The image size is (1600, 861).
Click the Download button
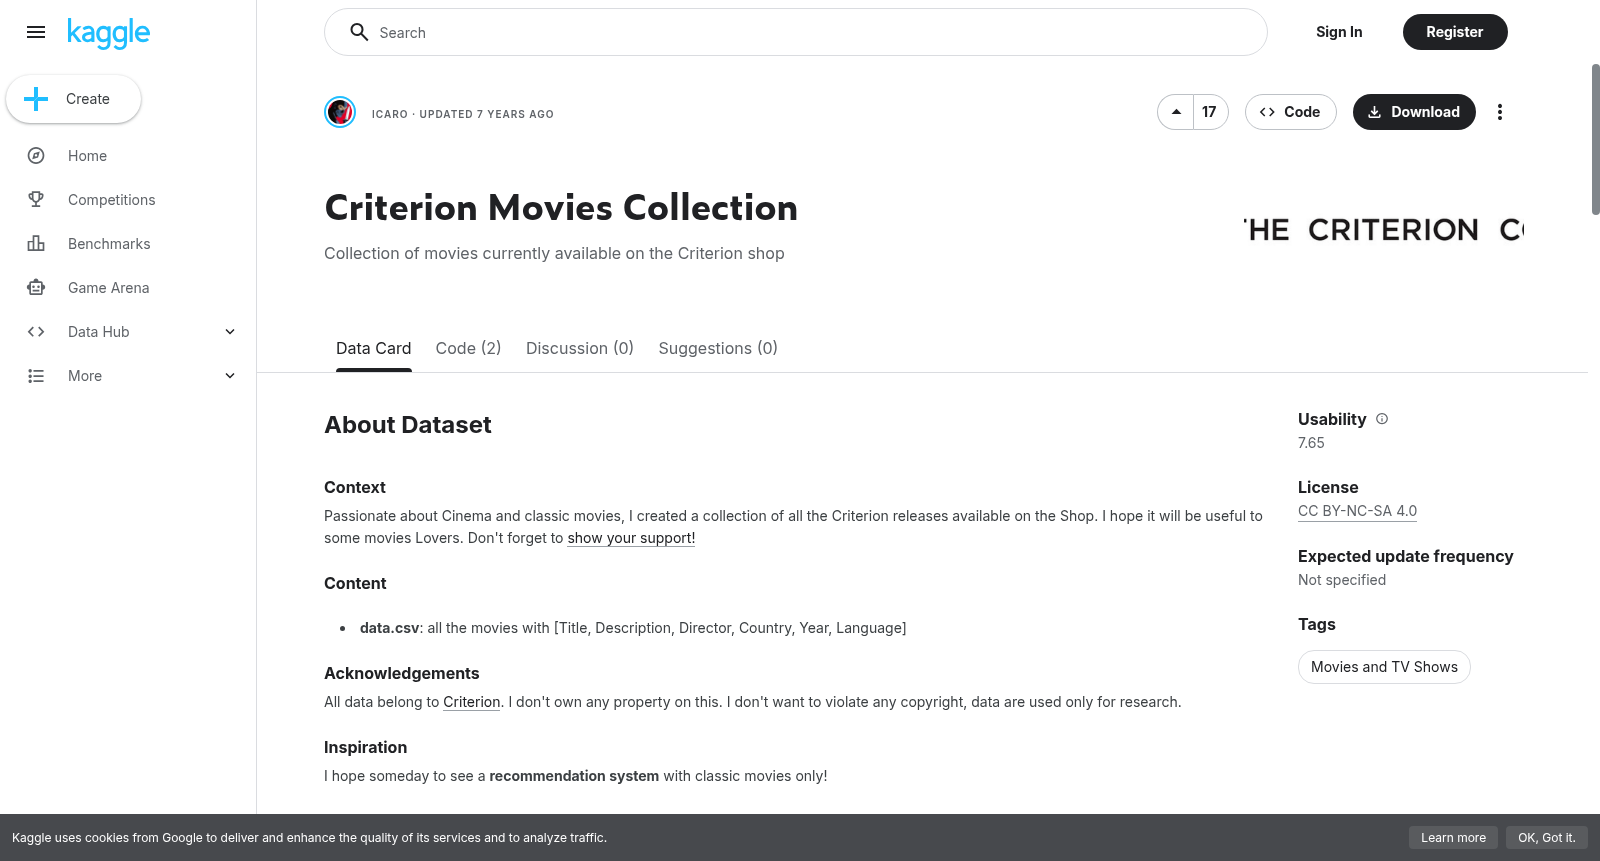tap(1414, 112)
